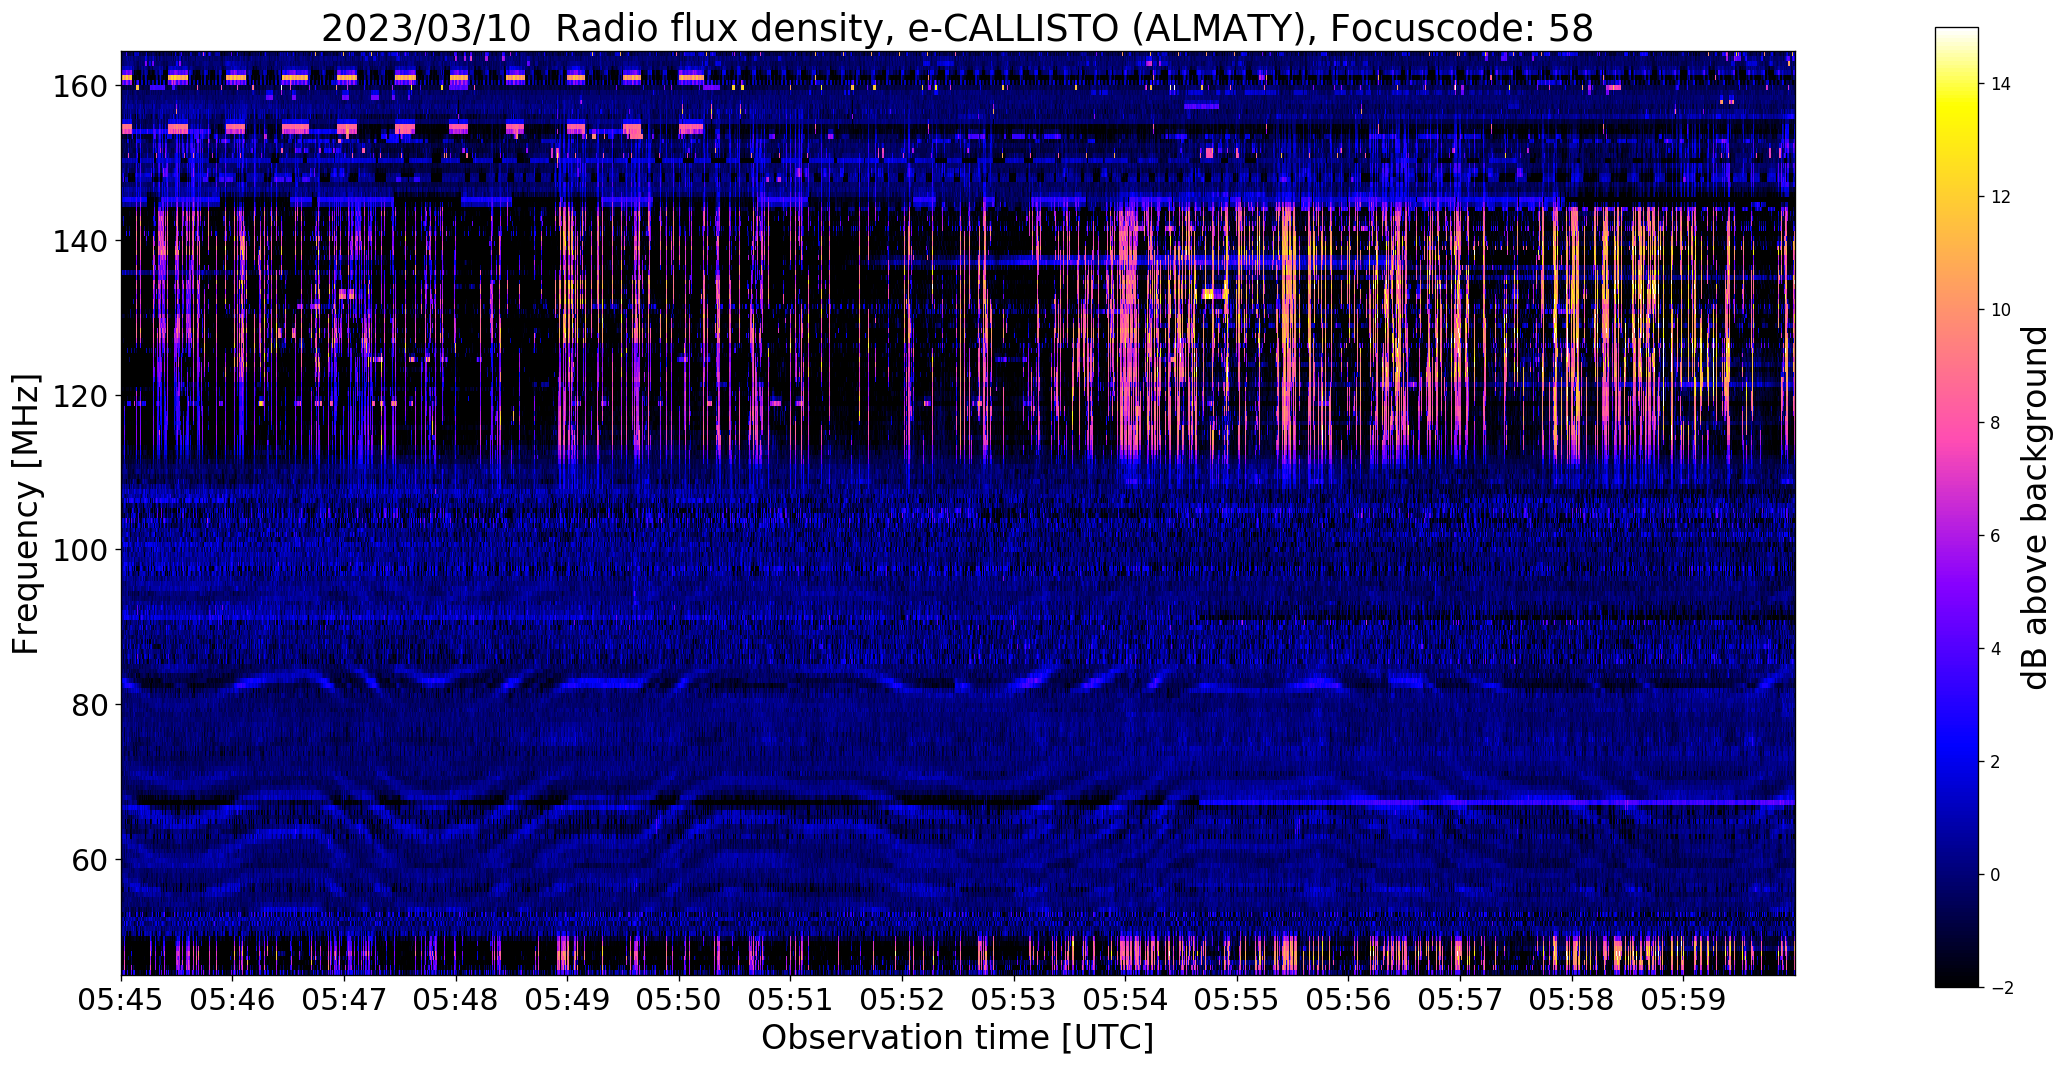Viewport: 2066px width, 1067px height.
Task: Click the plot title mentioning e-CALLISTO (ALMATY)
Action: click(x=957, y=28)
